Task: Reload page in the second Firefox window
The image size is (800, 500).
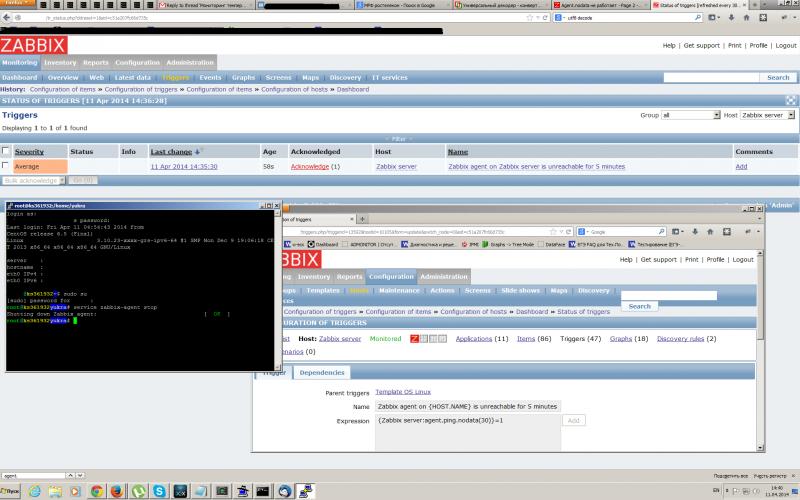Action: point(568,232)
